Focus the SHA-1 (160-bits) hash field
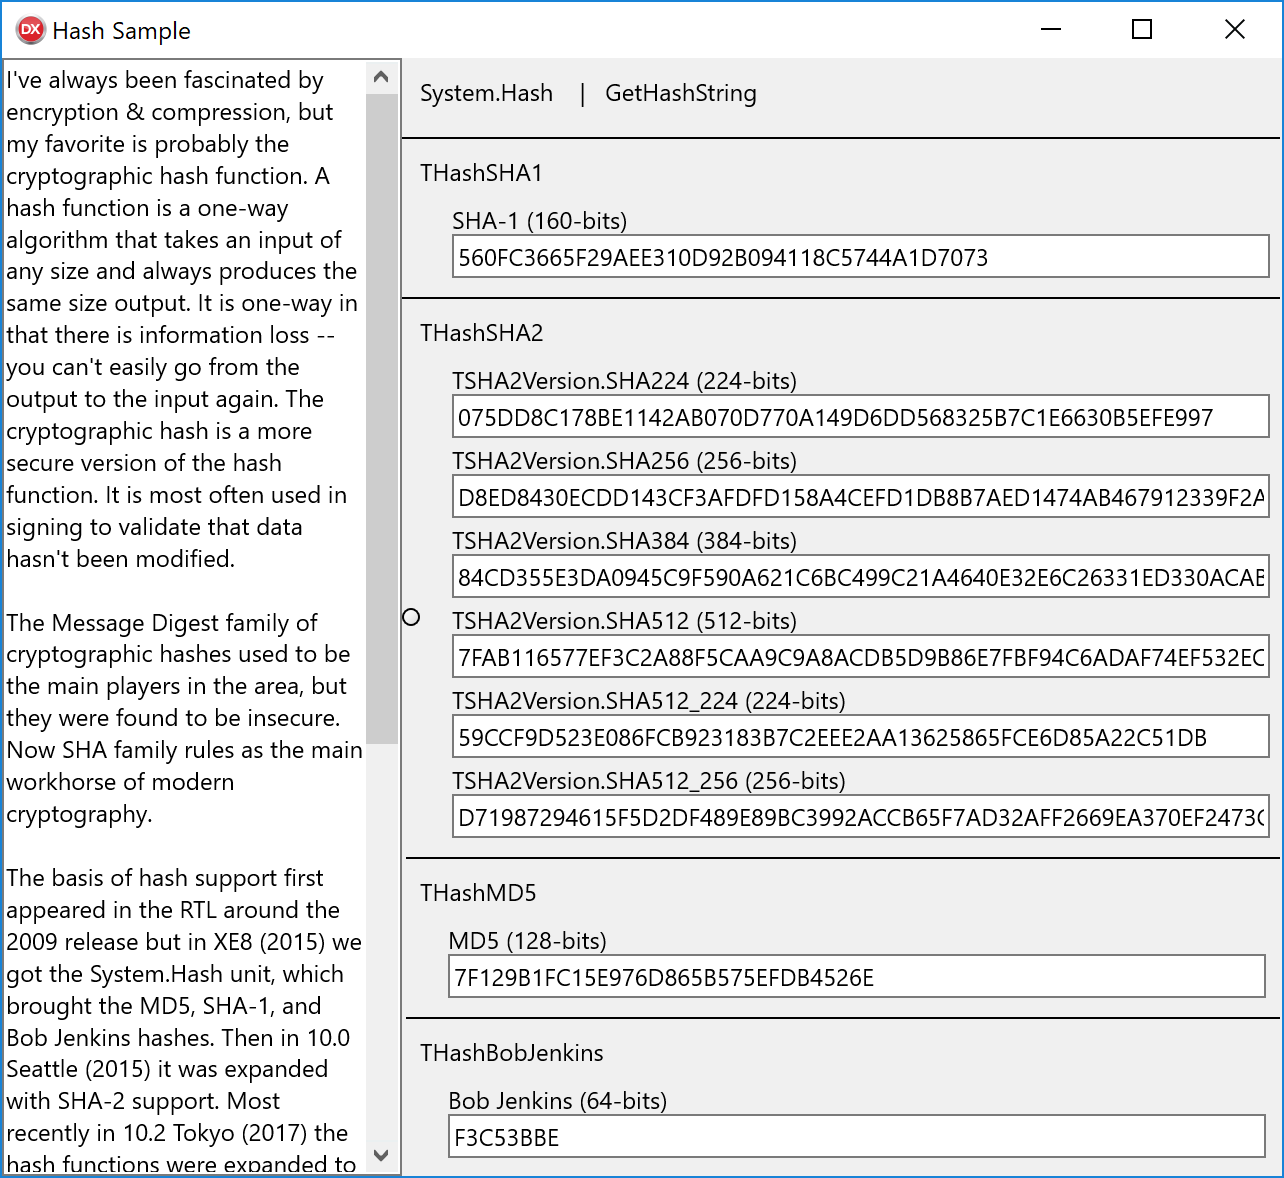Image resolution: width=1284 pixels, height=1178 pixels. (x=860, y=257)
